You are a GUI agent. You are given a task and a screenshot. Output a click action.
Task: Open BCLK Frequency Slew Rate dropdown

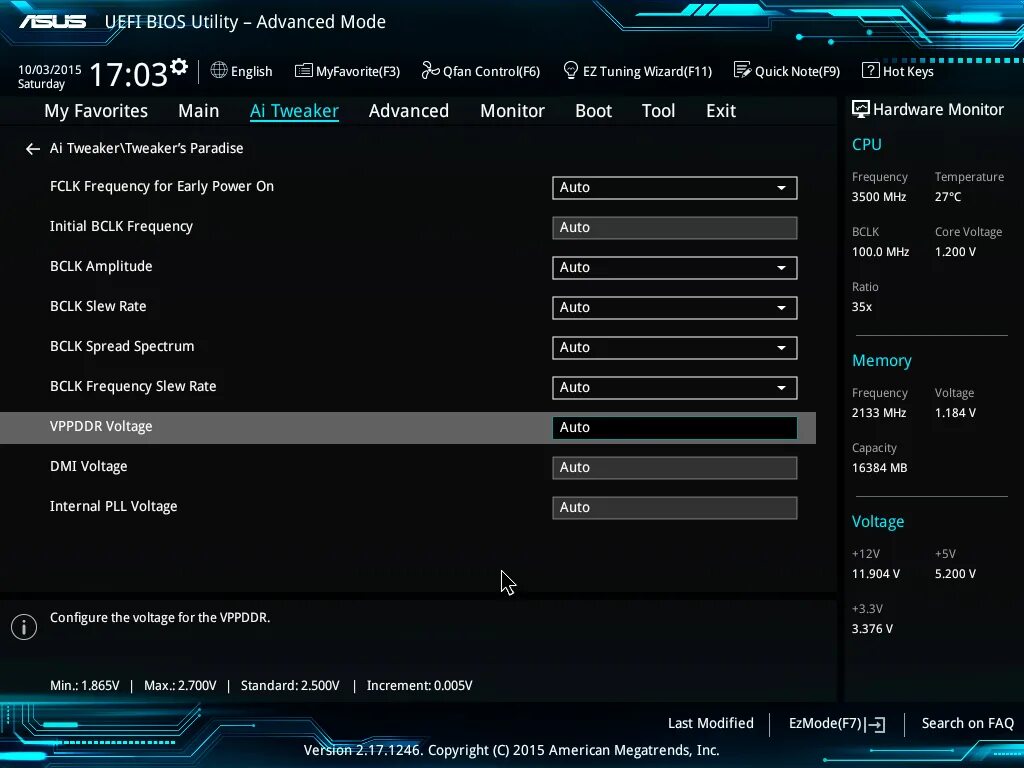[675, 387]
